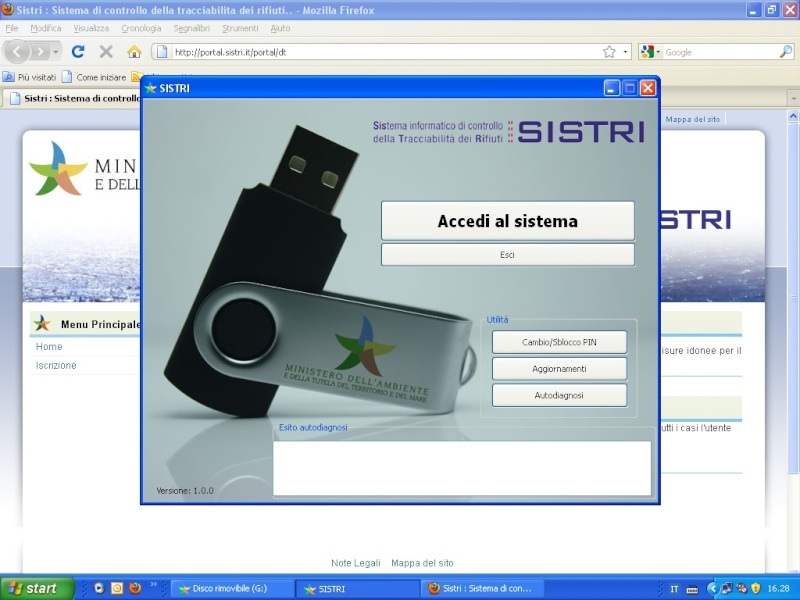
Task: Open Firefox from quick launch icon
Action: [135, 588]
